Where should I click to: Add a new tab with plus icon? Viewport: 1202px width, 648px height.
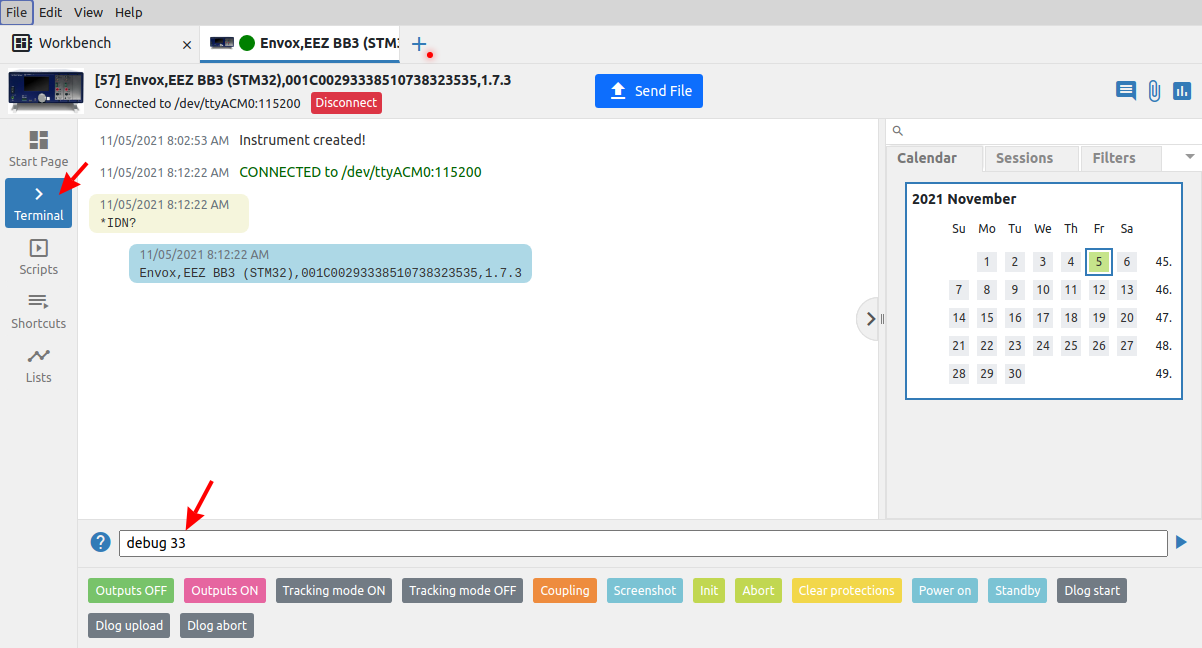(x=419, y=44)
